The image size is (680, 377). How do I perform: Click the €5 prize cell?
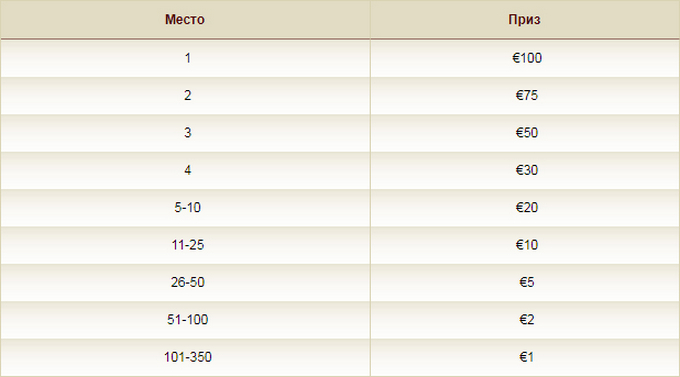[x=526, y=282]
